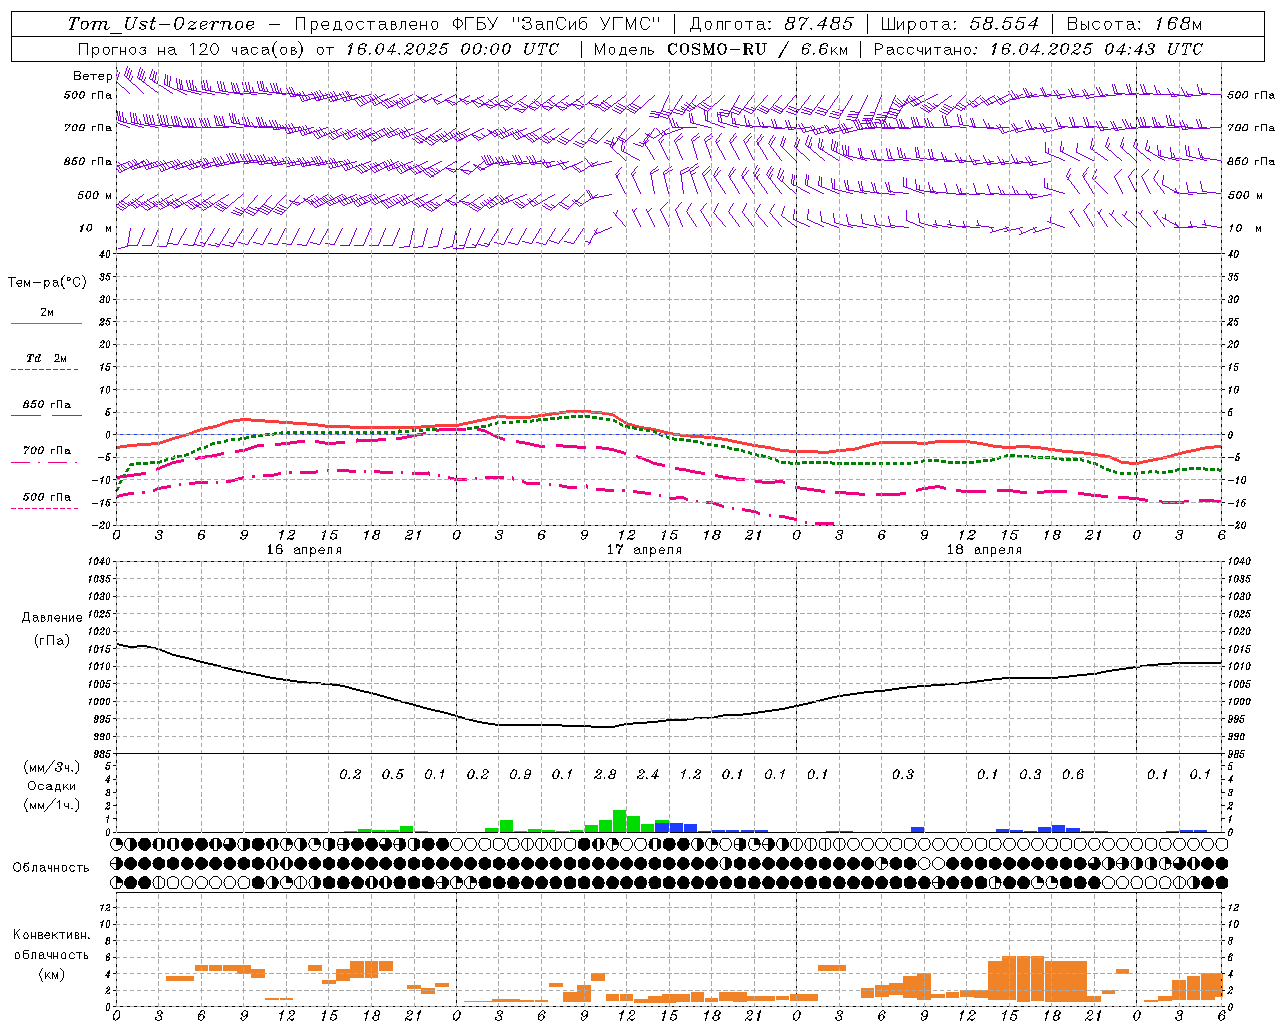
Task: Click the '0.5' three-hour precipitation value
Action: 393,774
